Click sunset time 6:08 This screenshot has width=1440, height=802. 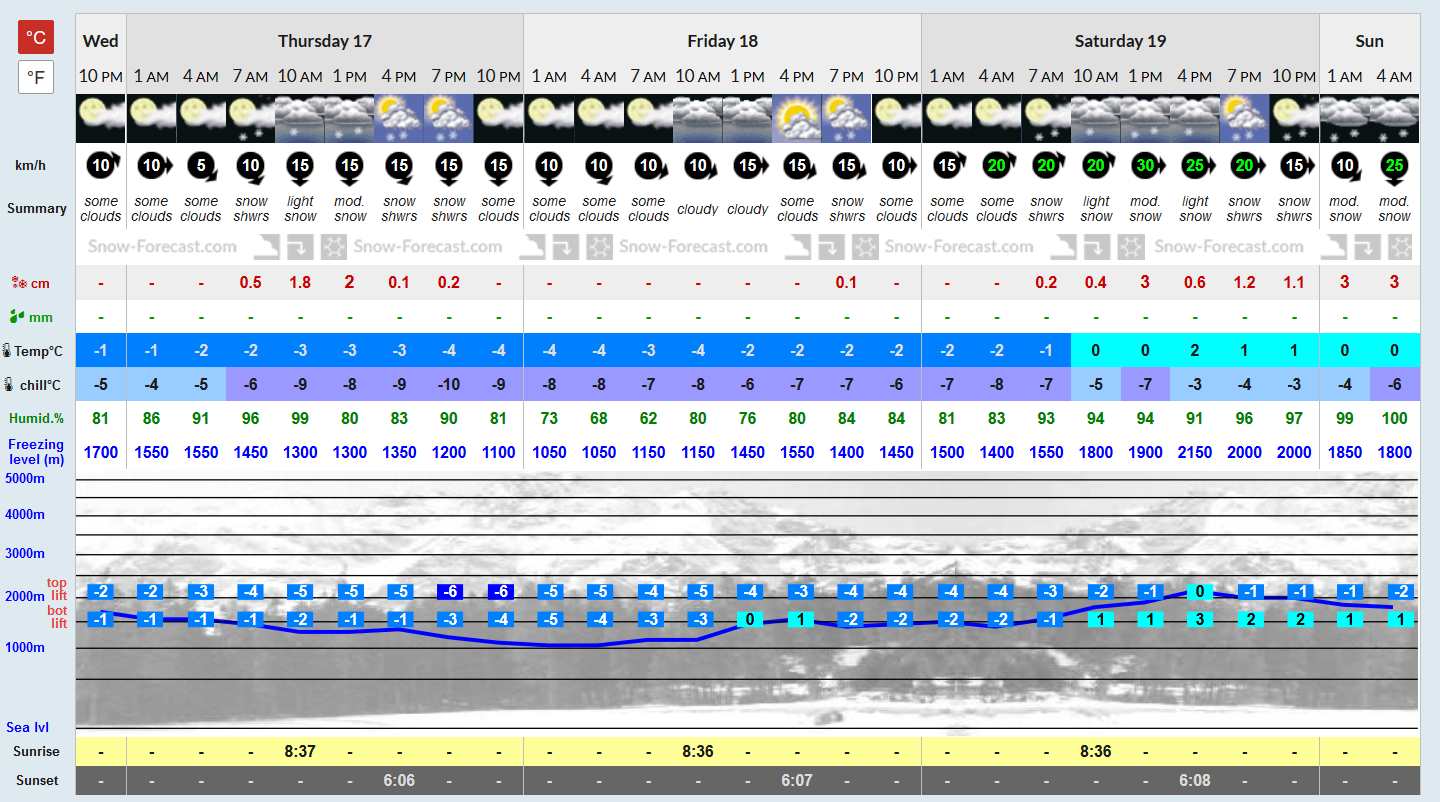click(x=1195, y=780)
